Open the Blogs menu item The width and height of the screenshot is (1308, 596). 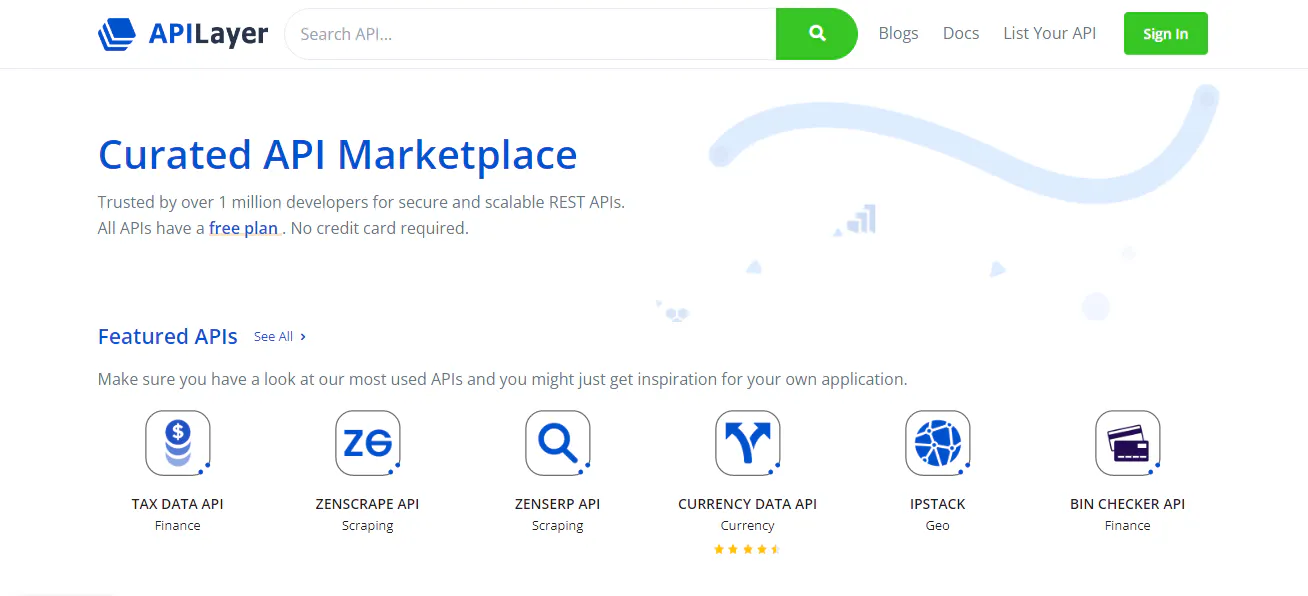(x=898, y=33)
